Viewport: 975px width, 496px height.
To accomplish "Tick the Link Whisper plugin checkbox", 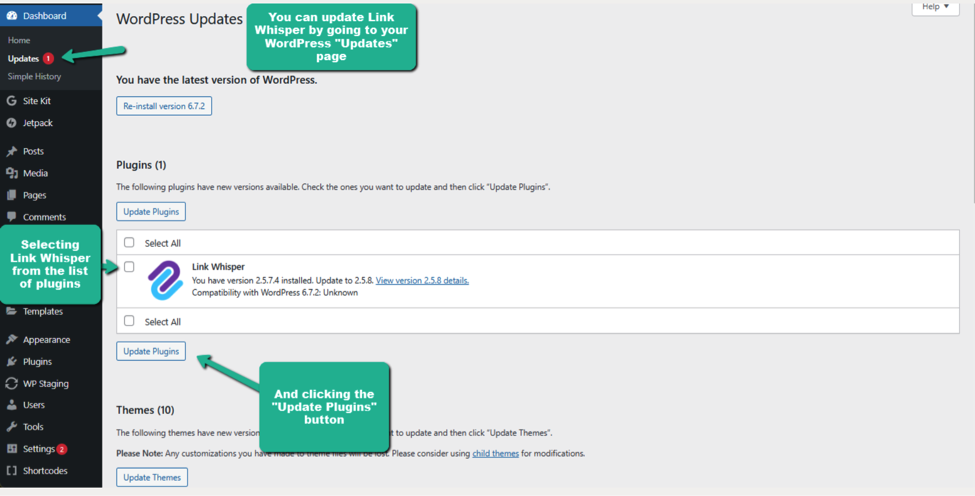I will 129,267.
